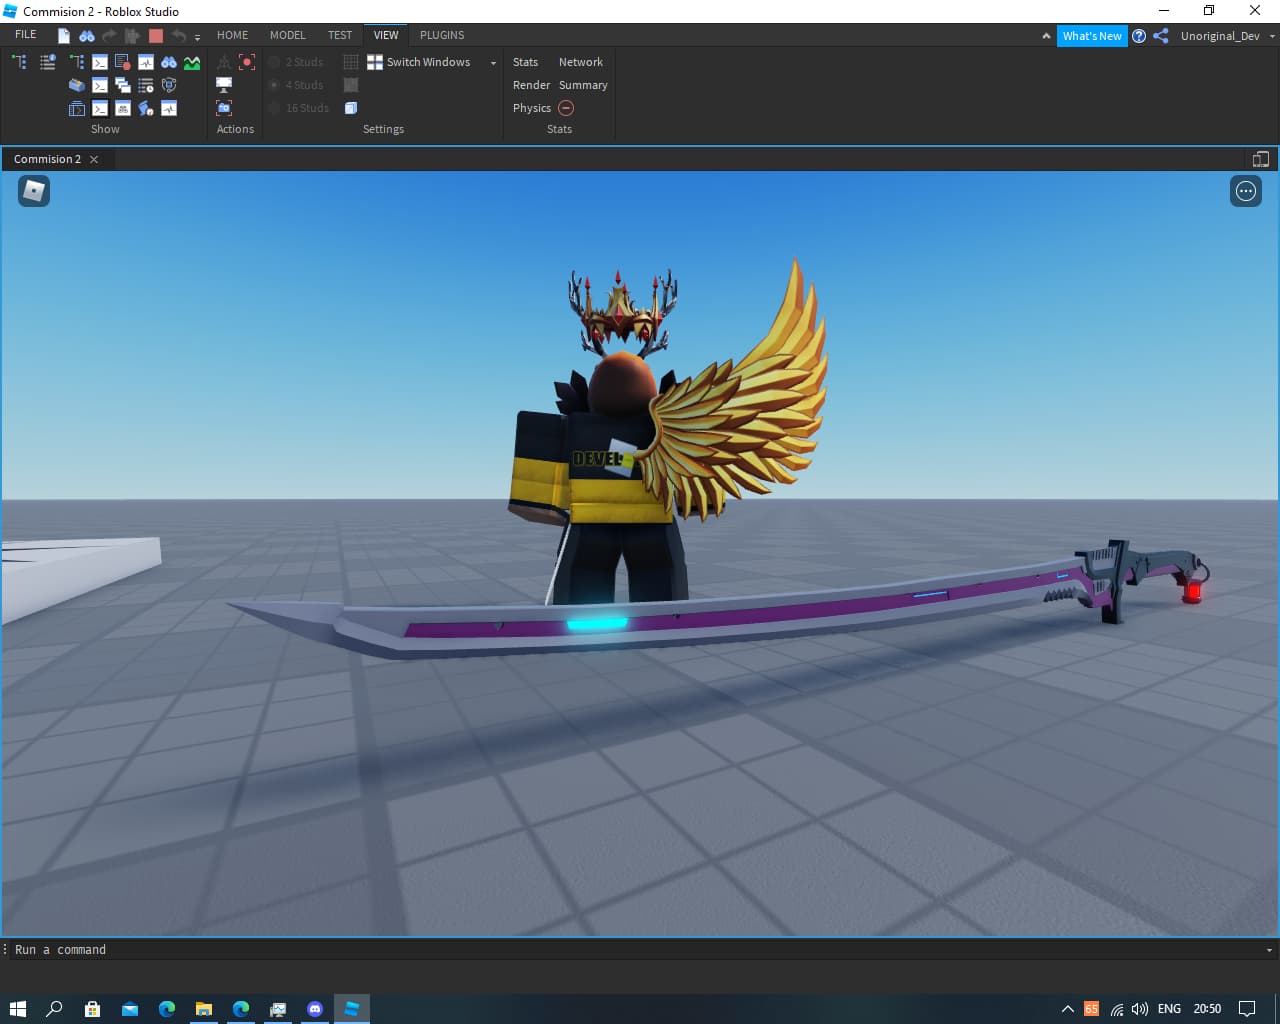The height and width of the screenshot is (1024, 1280).
Task: Open the Help question mark icon
Action: [1139, 36]
